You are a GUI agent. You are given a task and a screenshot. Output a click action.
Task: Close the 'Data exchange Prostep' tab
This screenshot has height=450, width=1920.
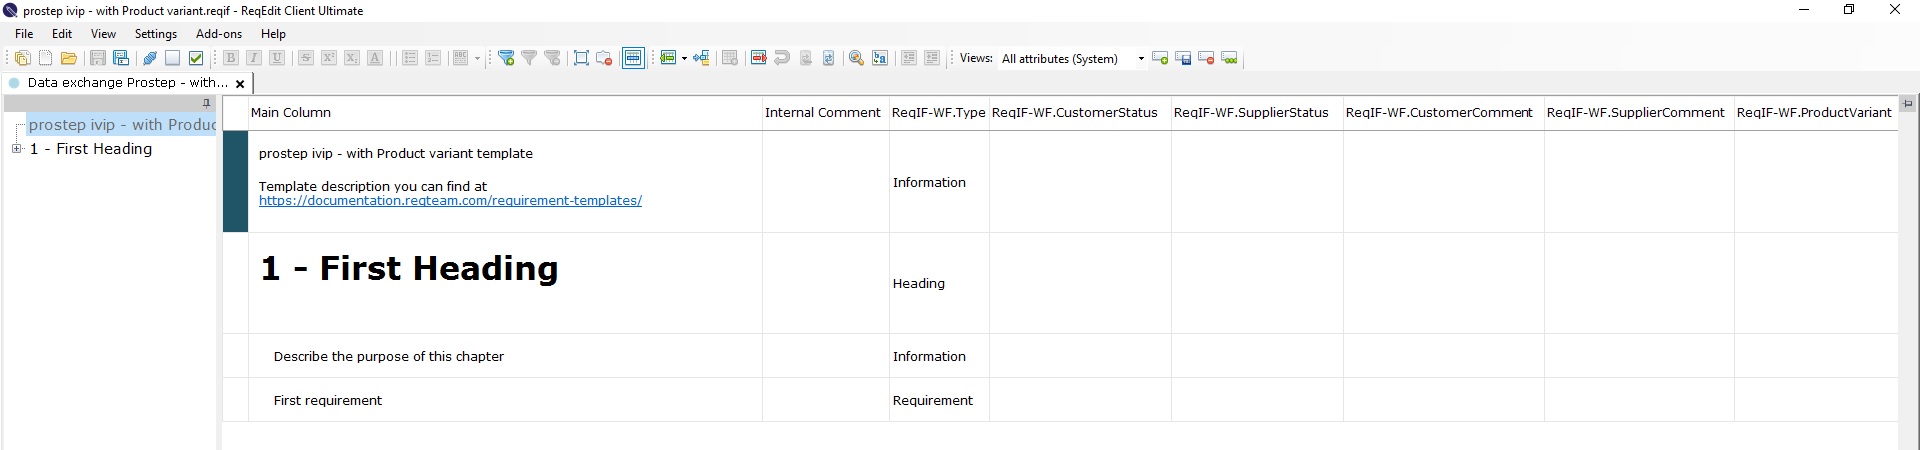(x=240, y=84)
